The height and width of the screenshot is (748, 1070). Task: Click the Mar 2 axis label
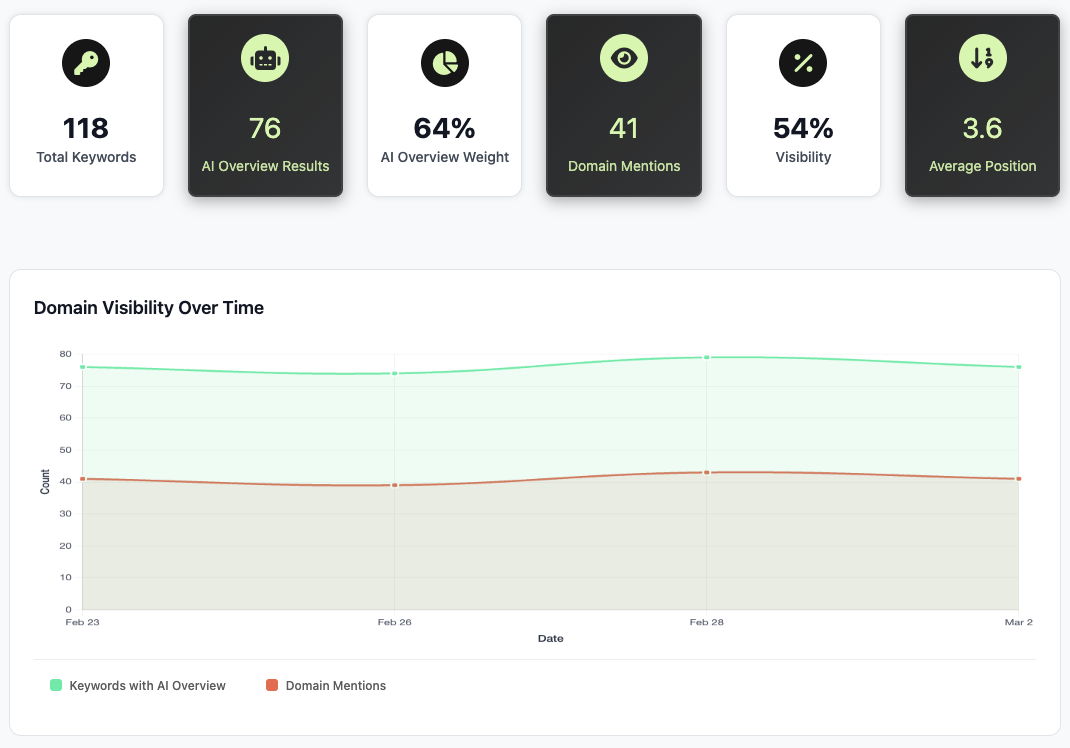pos(1019,621)
